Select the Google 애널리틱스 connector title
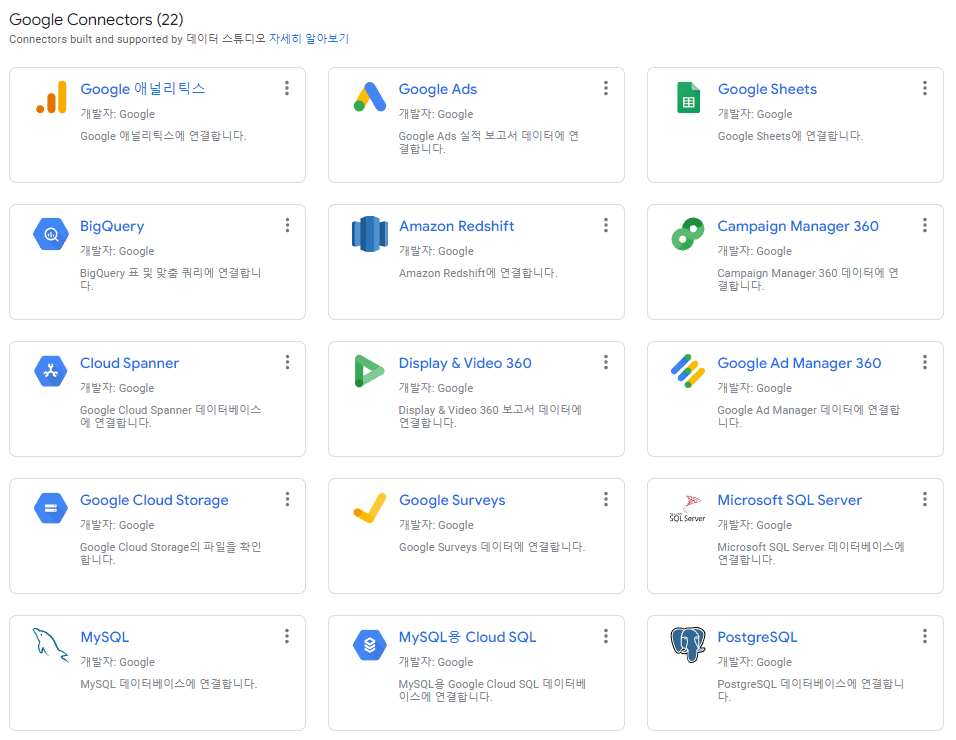This screenshot has height=740, width=956. [143, 89]
